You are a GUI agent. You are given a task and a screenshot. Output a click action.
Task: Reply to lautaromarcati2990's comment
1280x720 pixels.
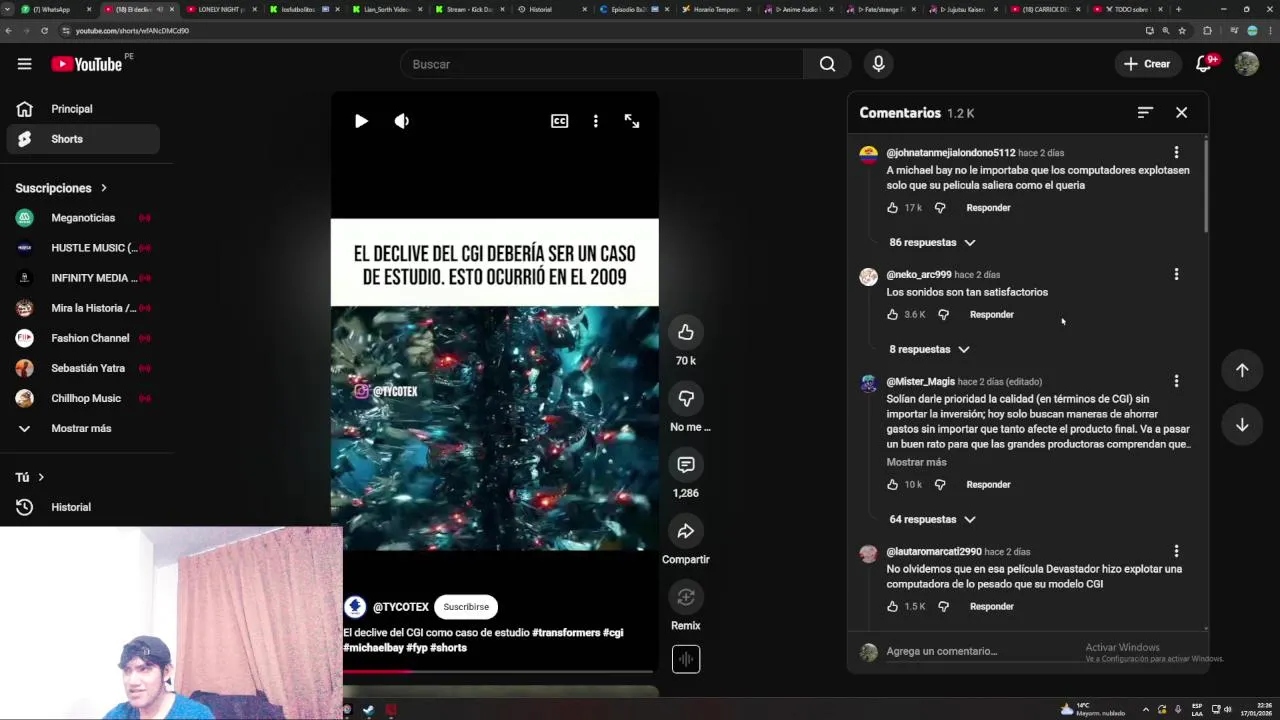pyautogui.click(x=992, y=607)
